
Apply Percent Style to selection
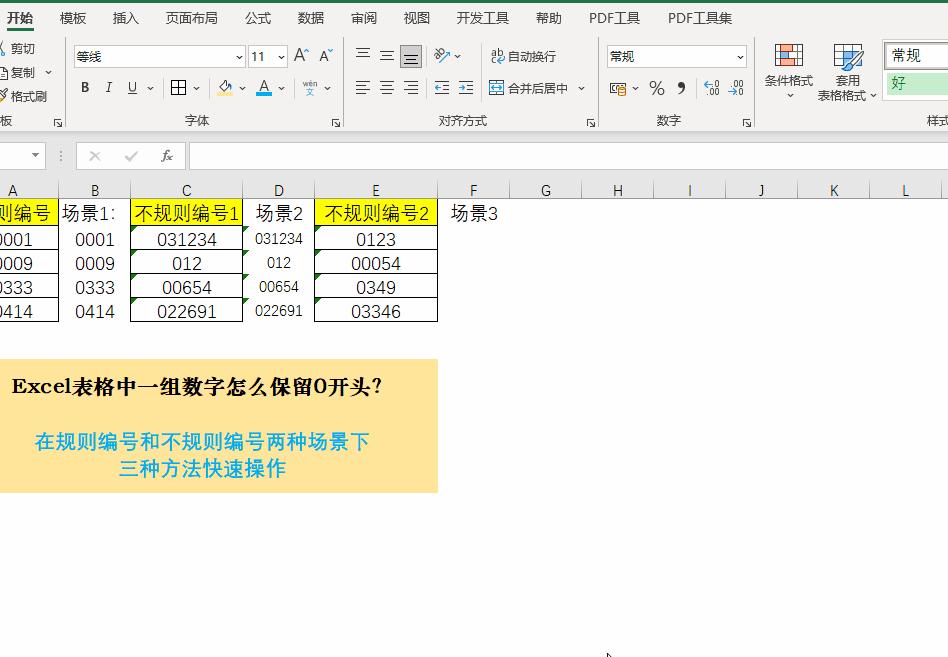[657, 88]
